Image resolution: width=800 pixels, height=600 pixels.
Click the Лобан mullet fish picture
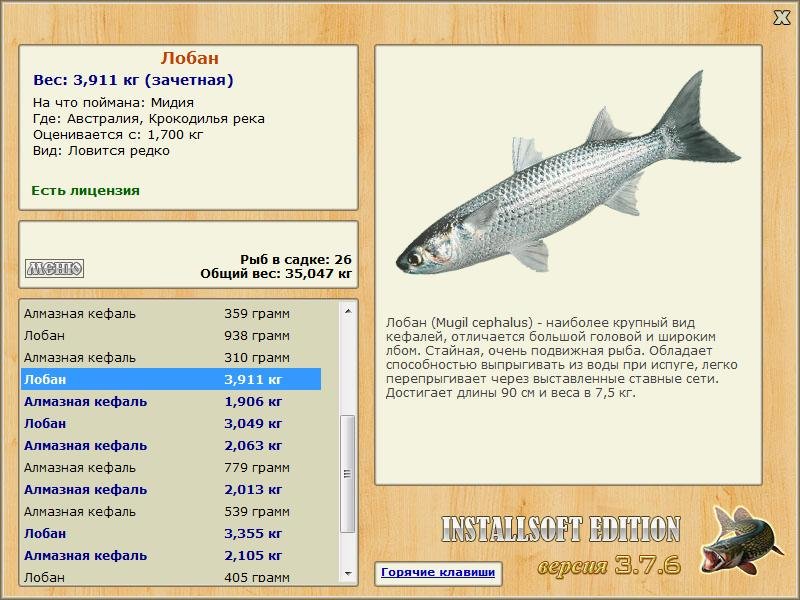coord(568,173)
